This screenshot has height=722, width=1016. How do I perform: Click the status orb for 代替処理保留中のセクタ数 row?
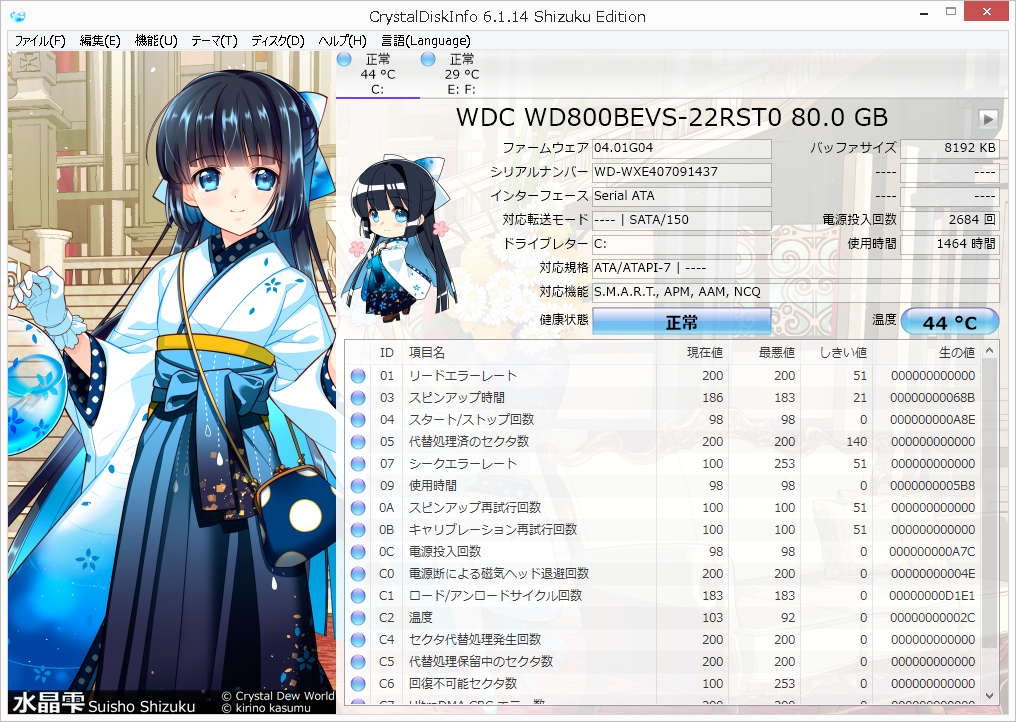(x=358, y=662)
